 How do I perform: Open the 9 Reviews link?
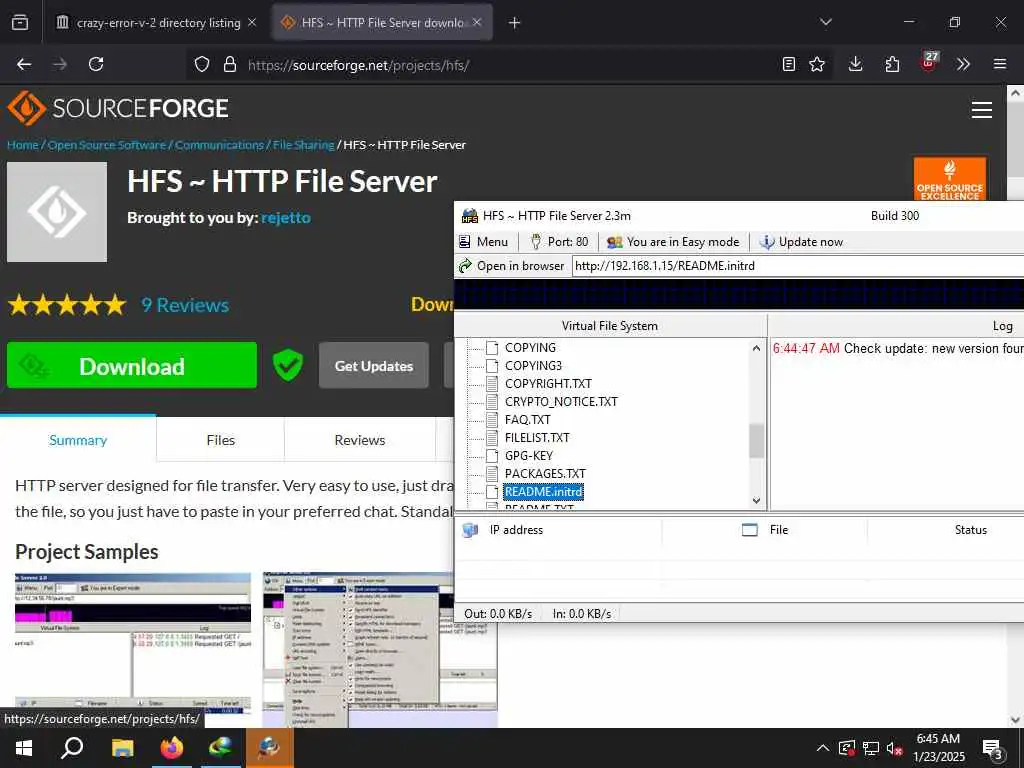pyautogui.click(x=185, y=305)
